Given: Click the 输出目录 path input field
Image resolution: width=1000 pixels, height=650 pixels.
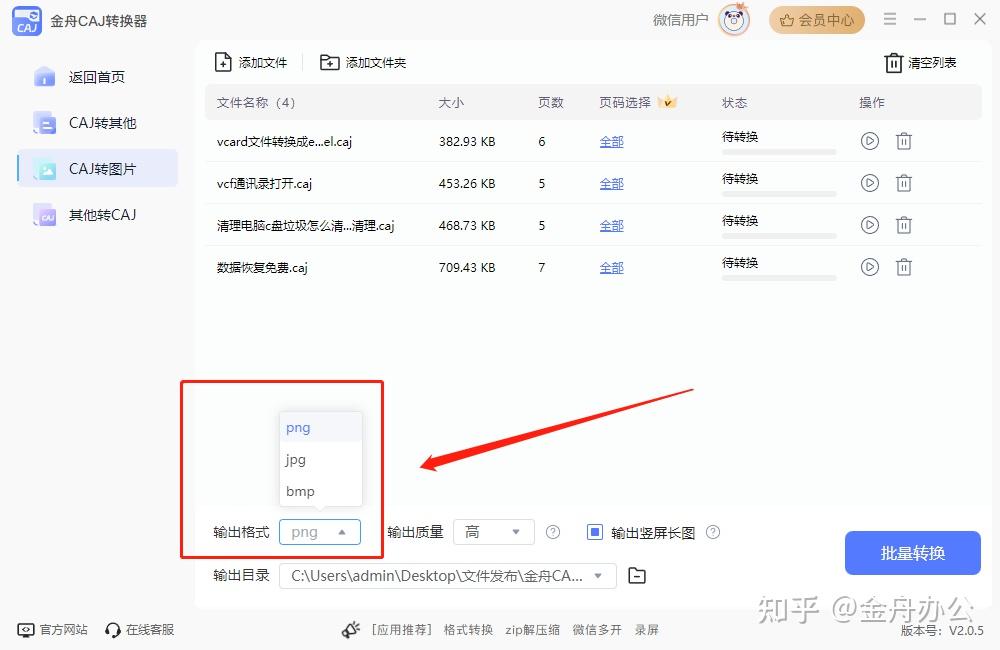Looking at the screenshot, I should point(440,576).
